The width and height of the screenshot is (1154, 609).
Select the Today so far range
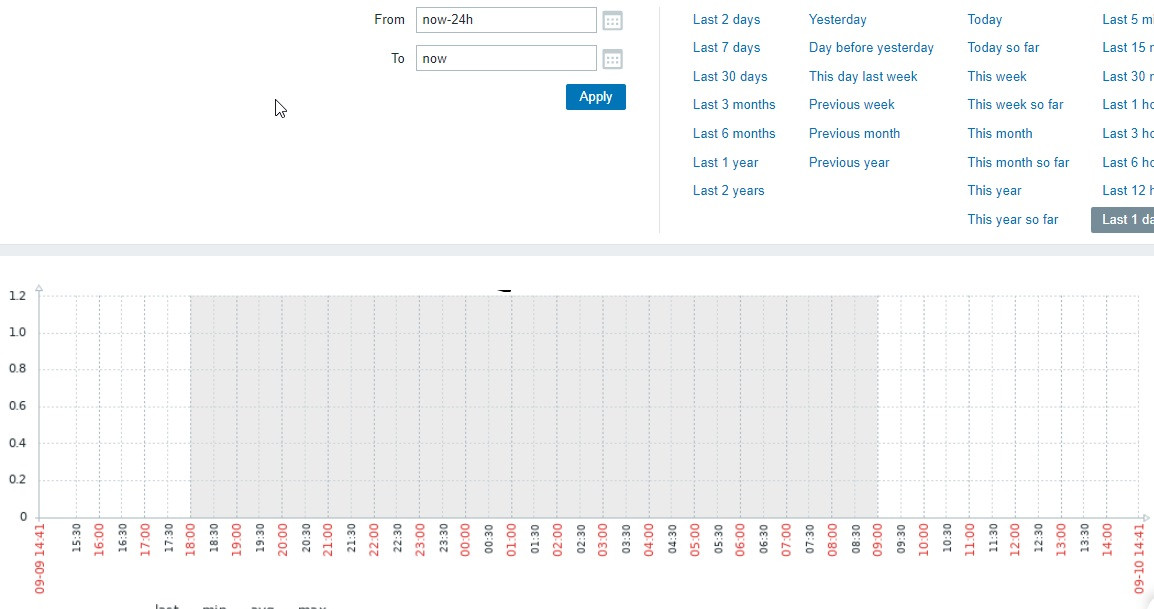coord(1003,47)
